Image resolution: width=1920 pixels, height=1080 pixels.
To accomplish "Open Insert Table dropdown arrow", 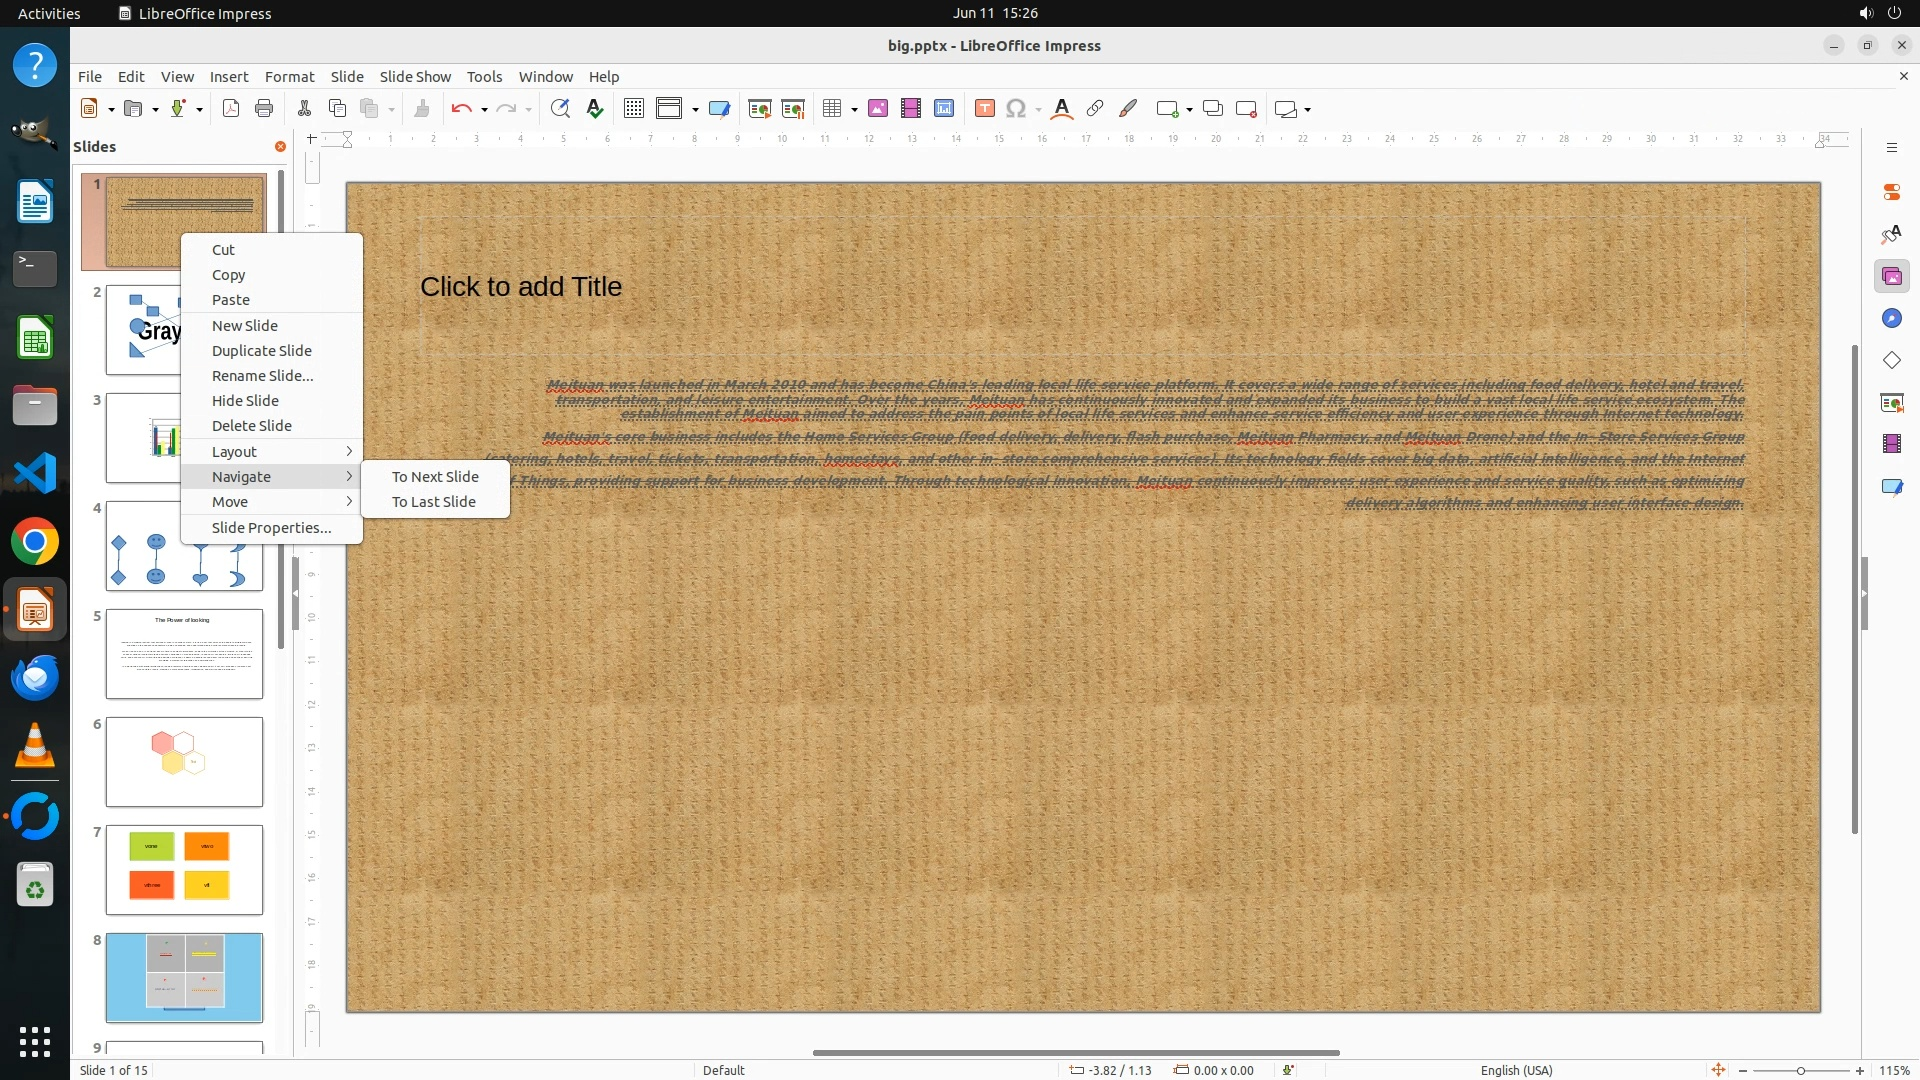I will pyautogui.click(x=855, y=109).
